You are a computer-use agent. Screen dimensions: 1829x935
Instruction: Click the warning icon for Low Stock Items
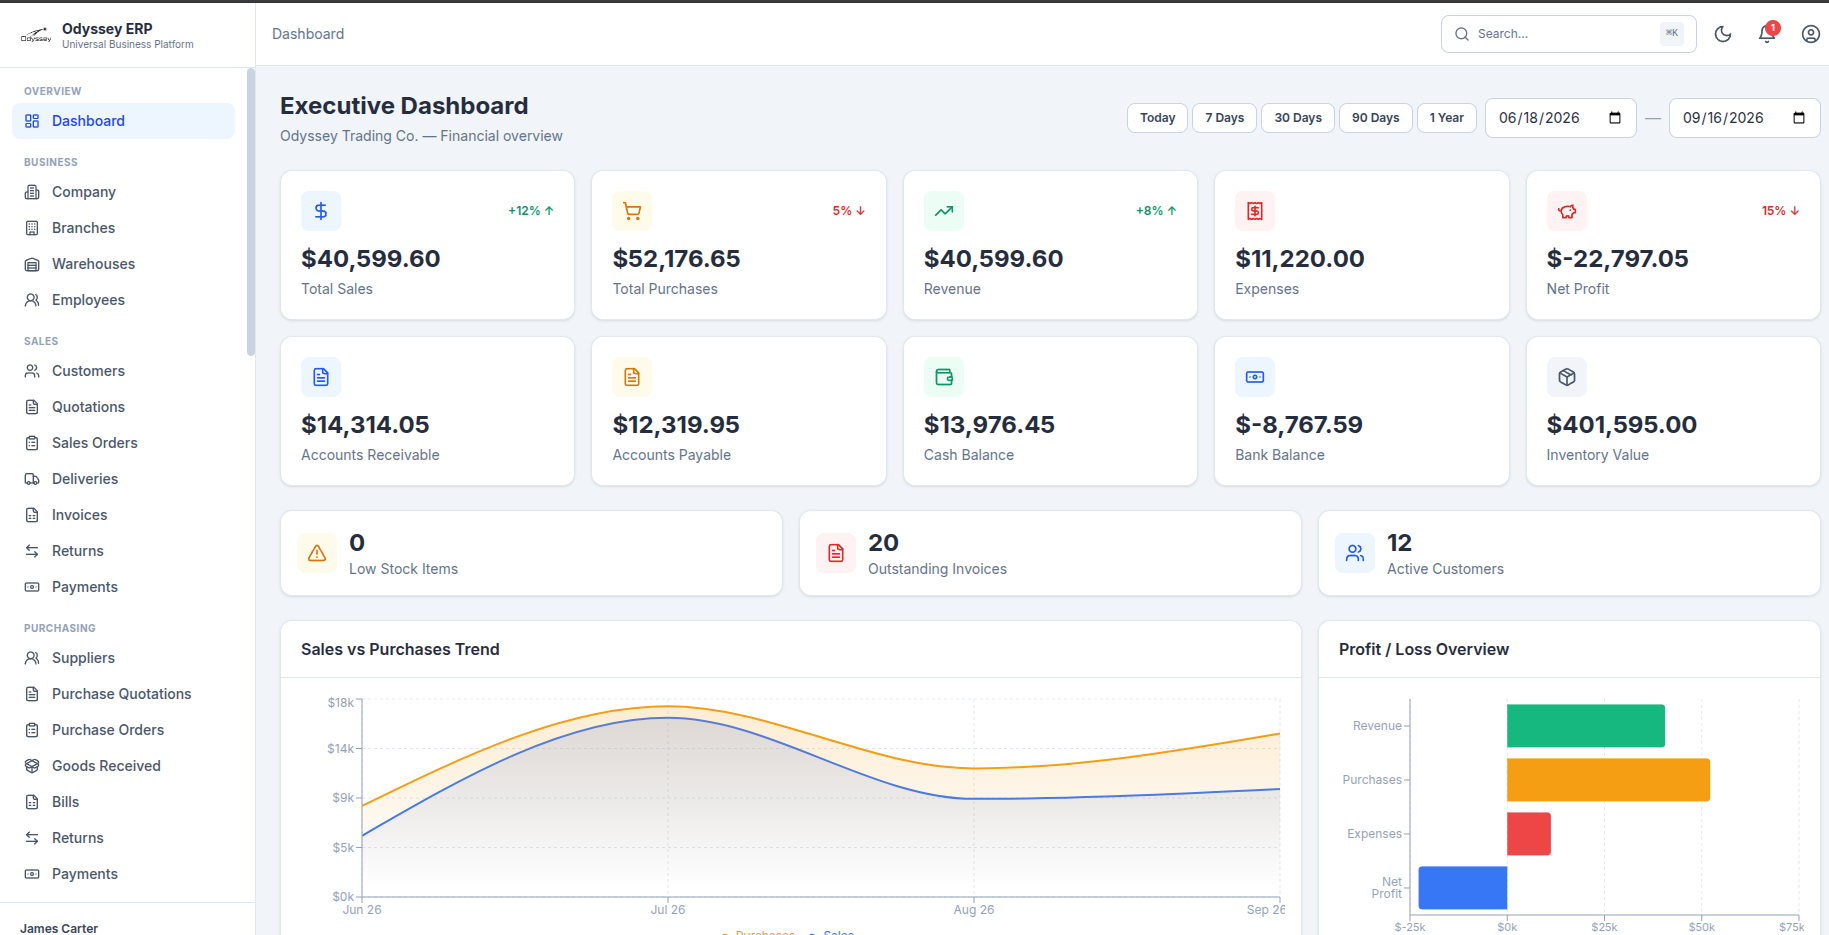click(x=317, y=553)
